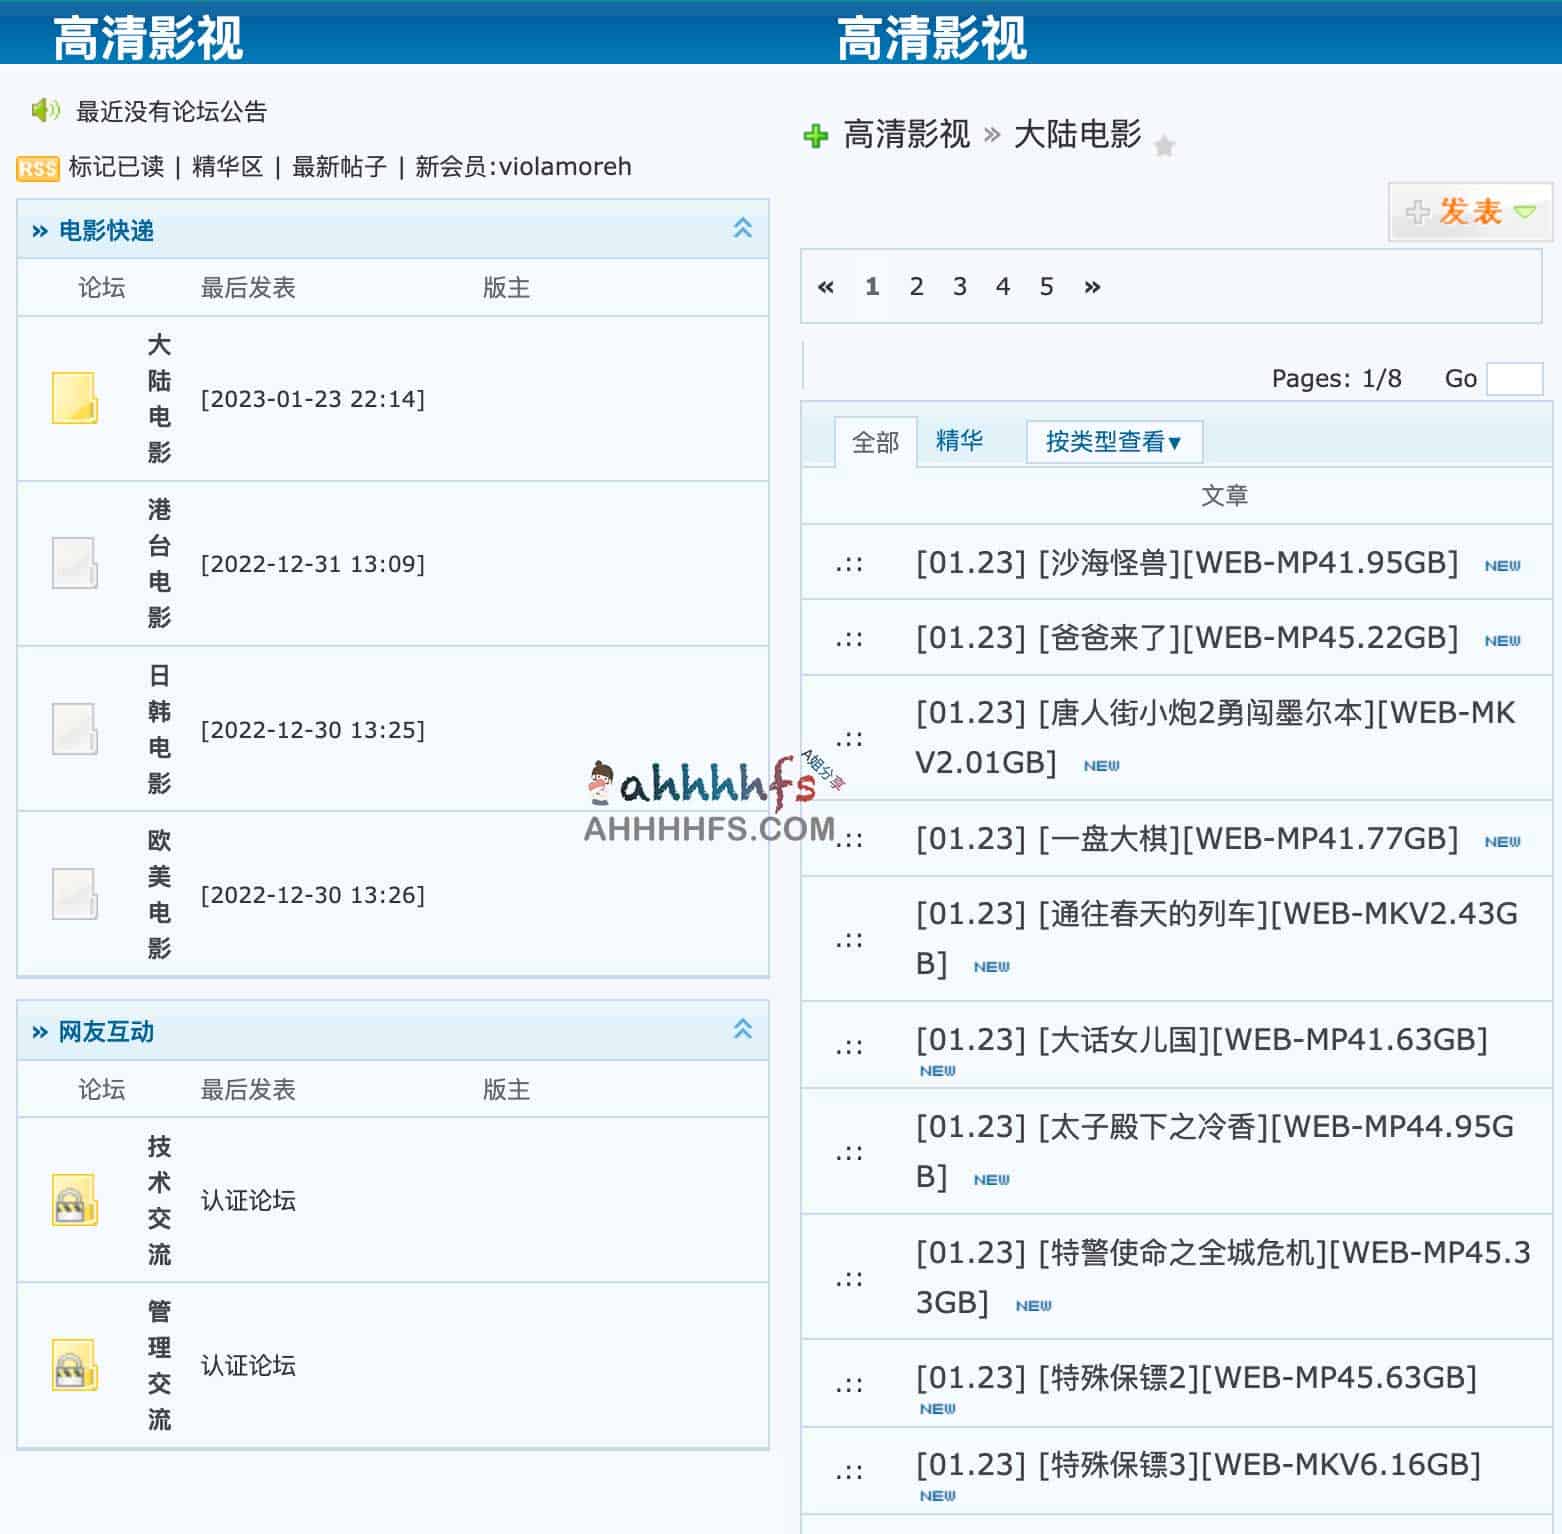Open the 日韩电影 folder icon

point(73,730)
